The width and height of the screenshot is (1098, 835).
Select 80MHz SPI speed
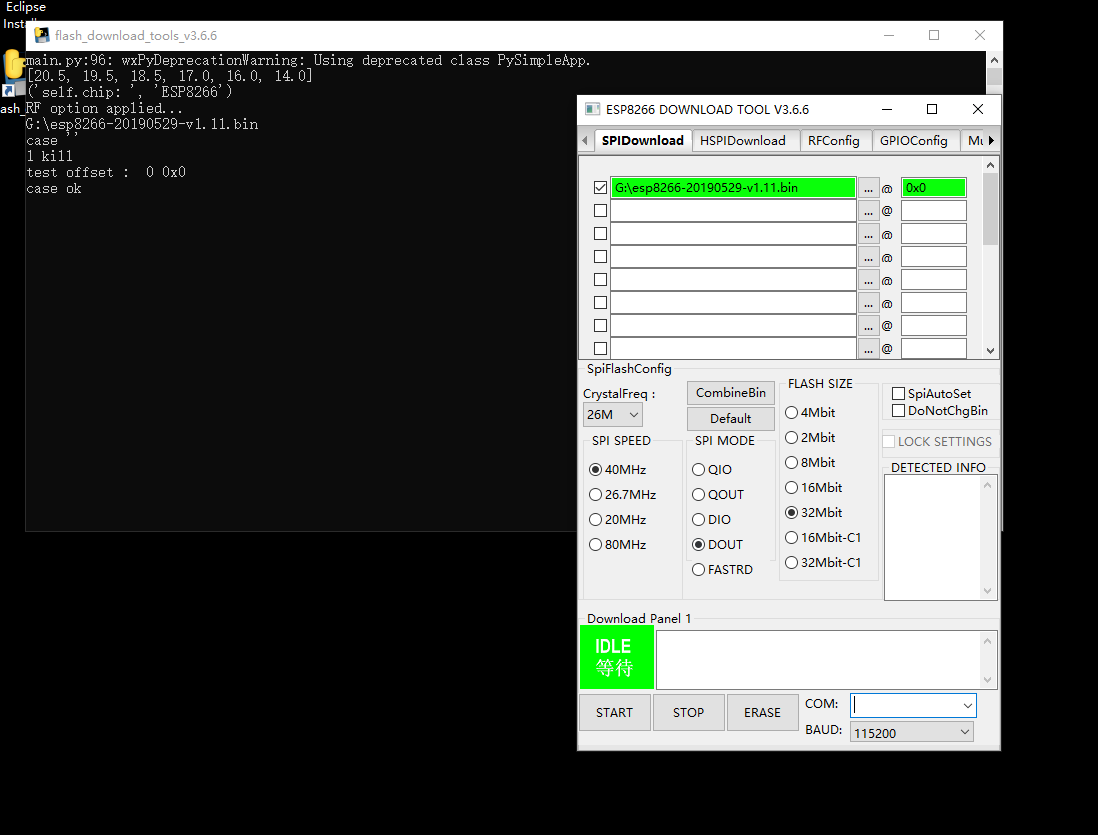pyautogui.click(x=596, y=544)
